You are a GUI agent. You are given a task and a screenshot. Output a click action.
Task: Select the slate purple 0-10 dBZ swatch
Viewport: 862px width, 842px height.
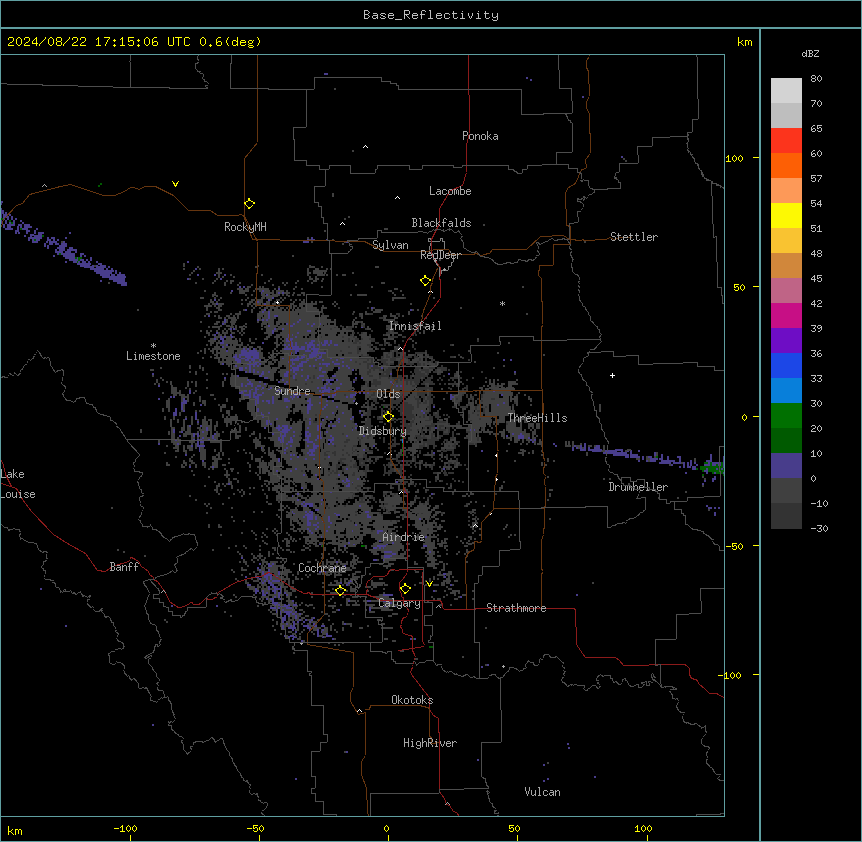[x=786, y=466]
